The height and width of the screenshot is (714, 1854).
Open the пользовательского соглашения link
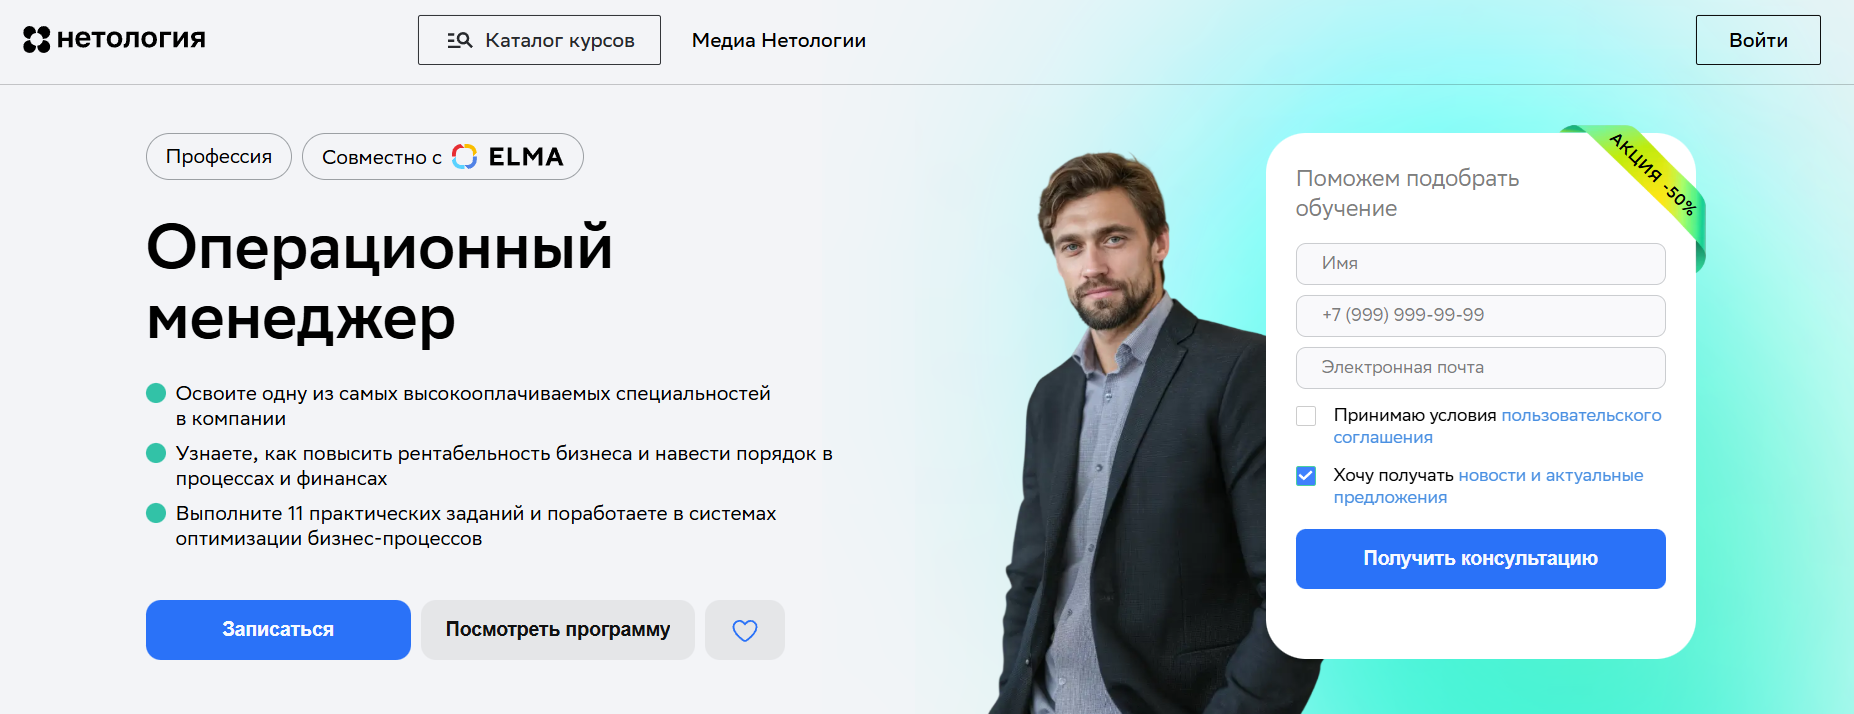tap(1497, 426)
